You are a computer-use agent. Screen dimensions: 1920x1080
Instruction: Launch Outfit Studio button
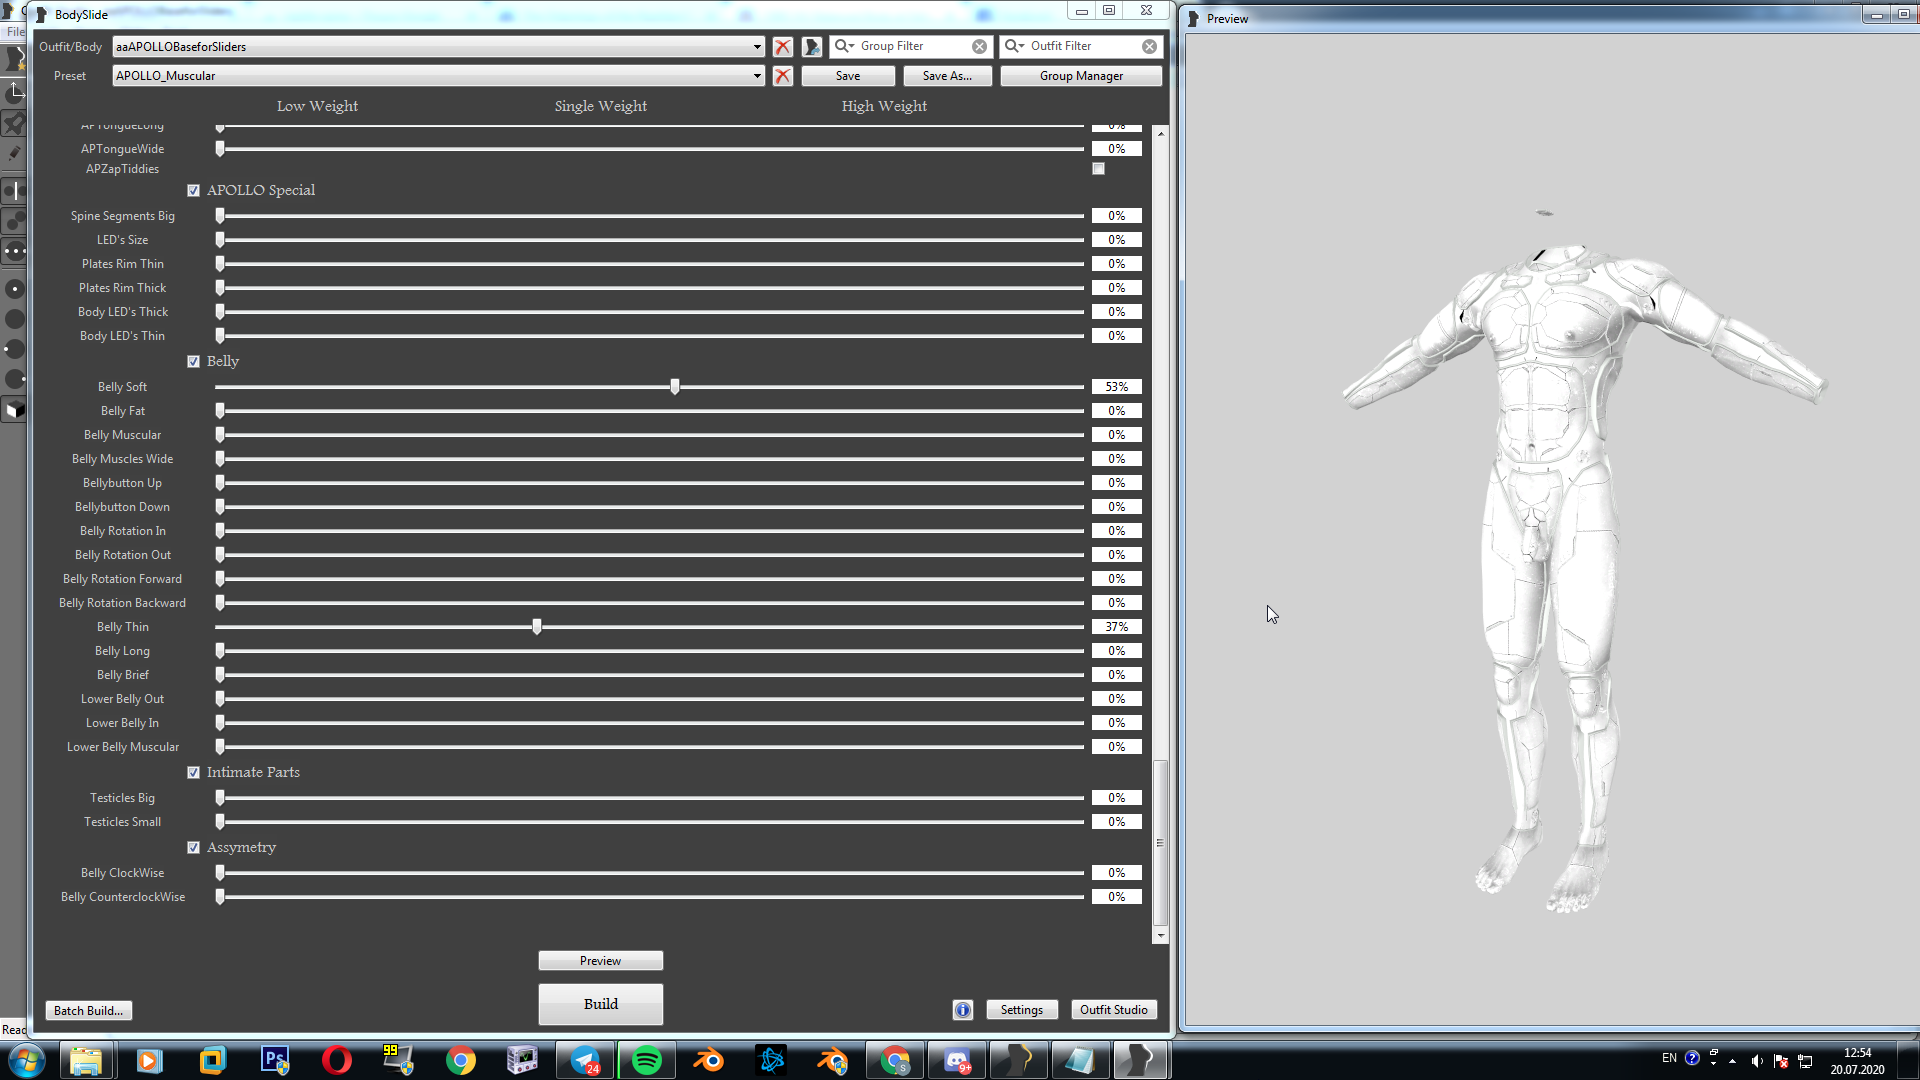click(x=1114, y=1010)
